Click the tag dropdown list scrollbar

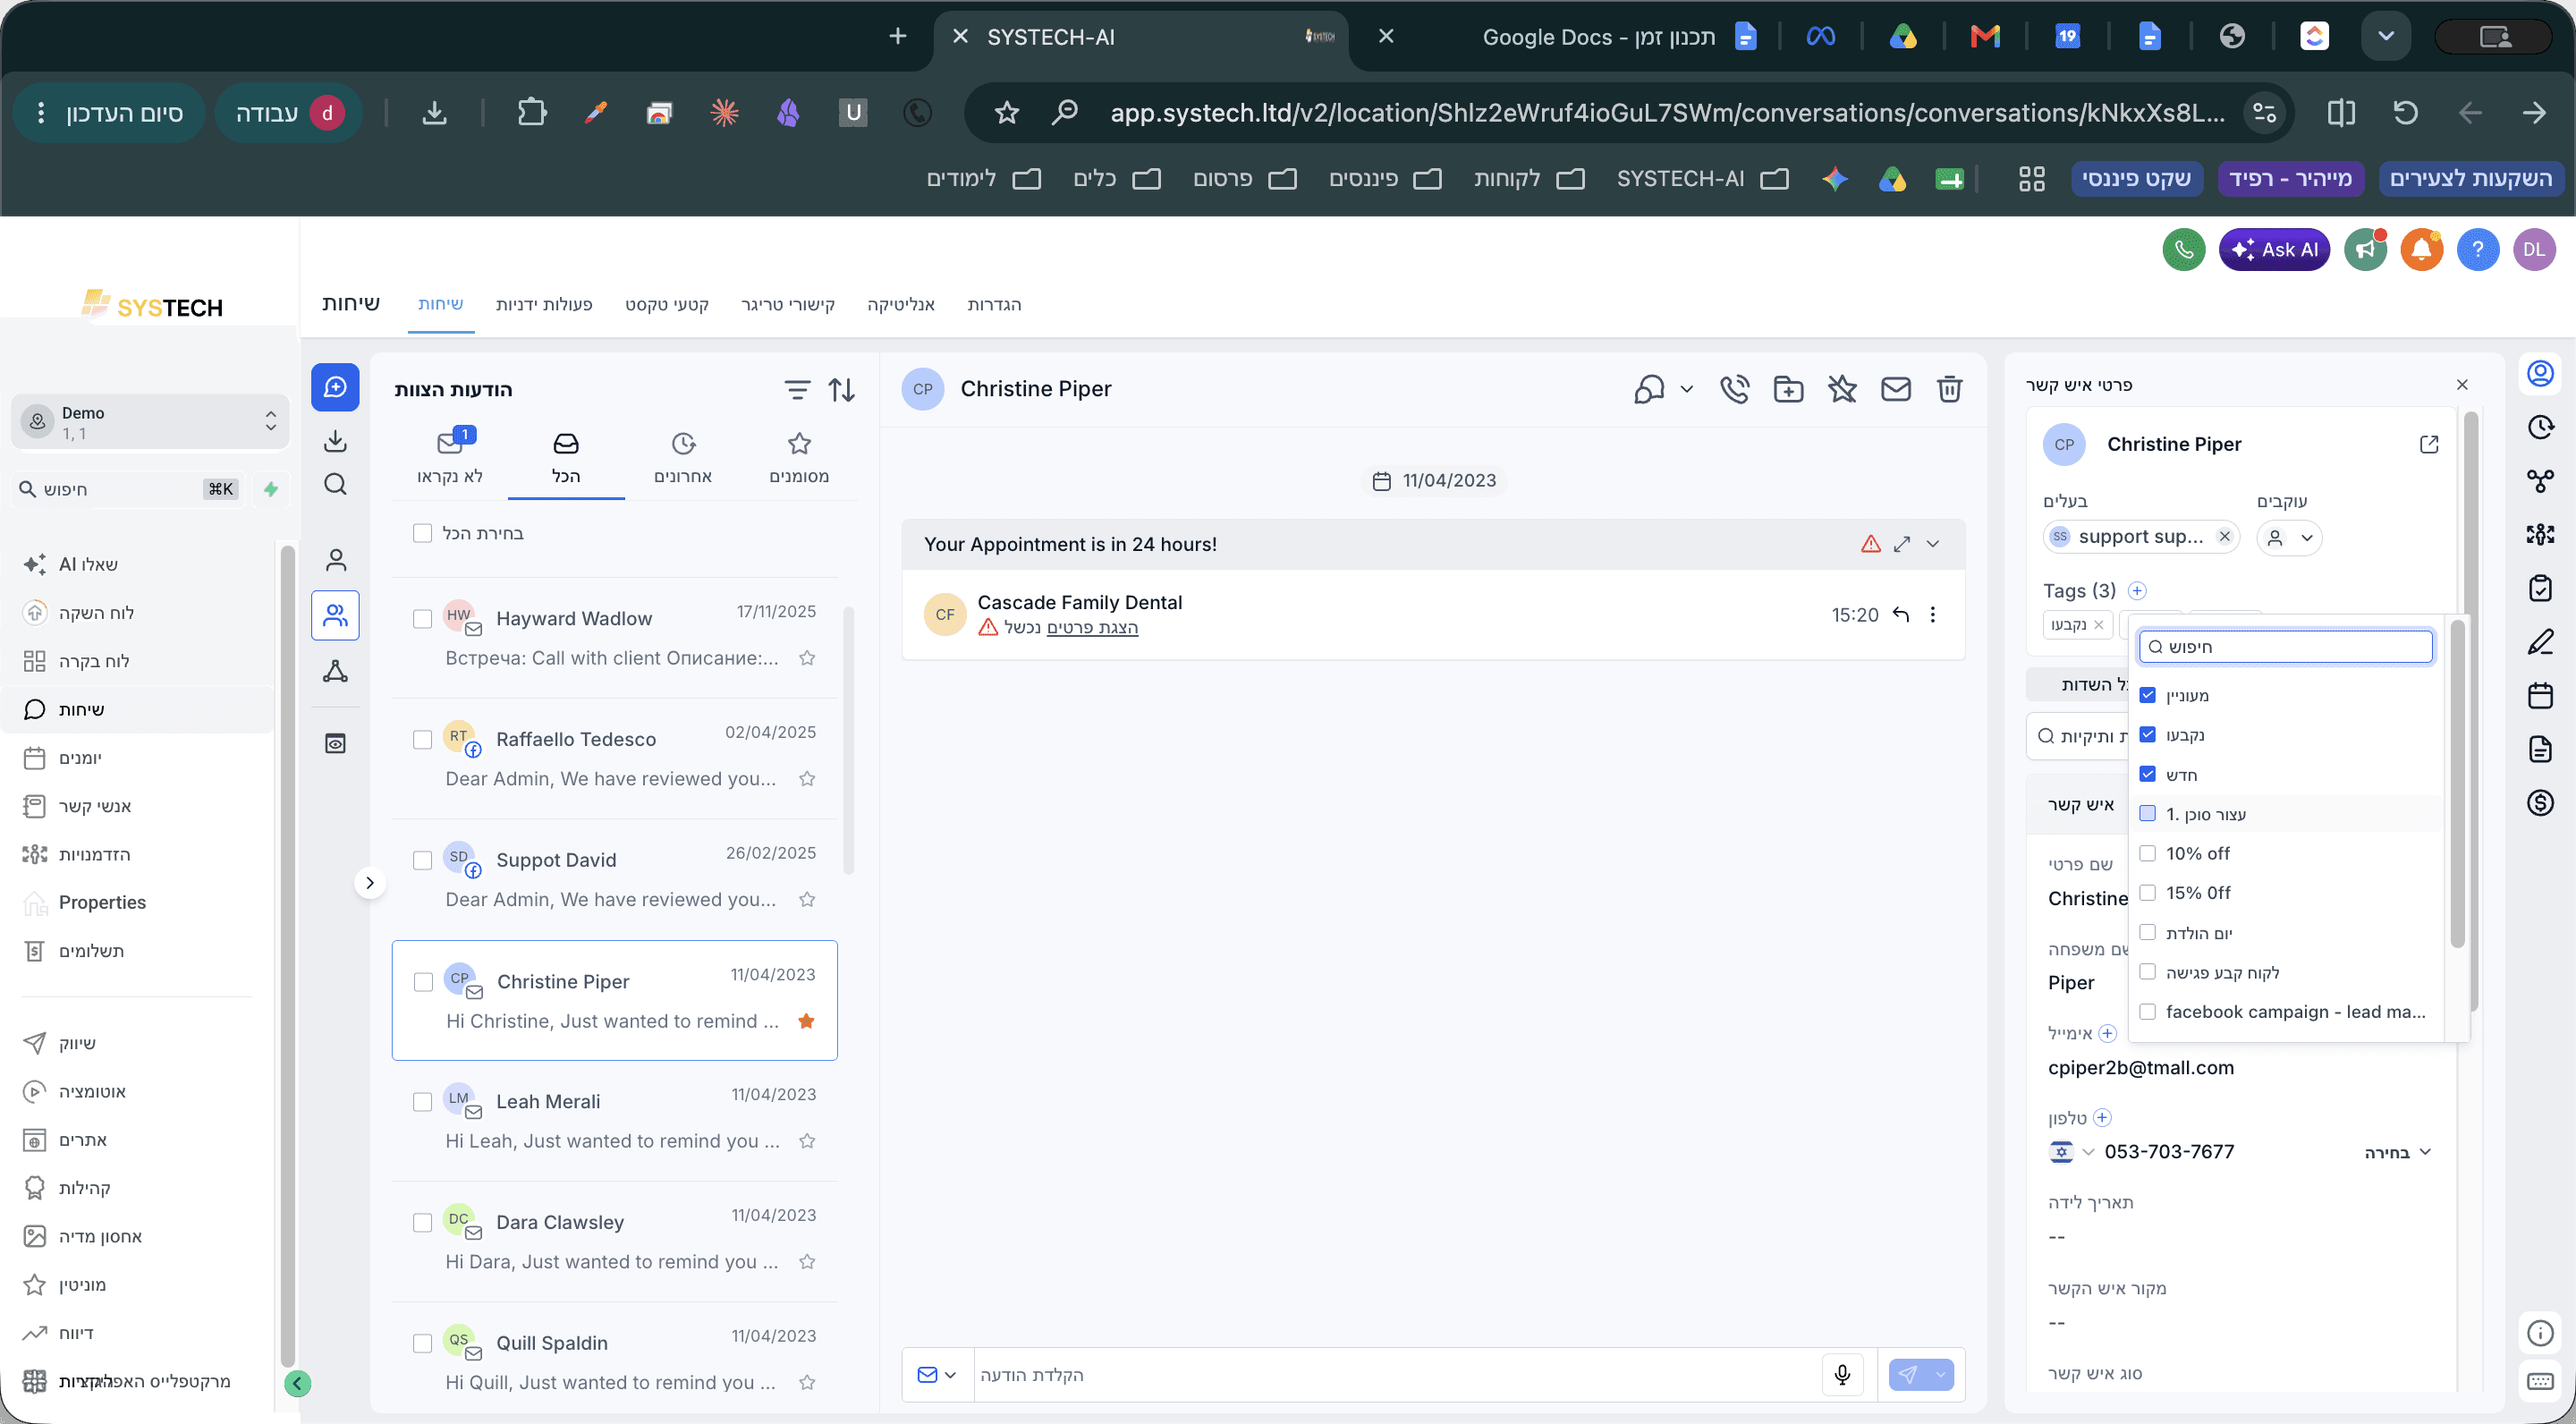click(x=2457, y=785)
